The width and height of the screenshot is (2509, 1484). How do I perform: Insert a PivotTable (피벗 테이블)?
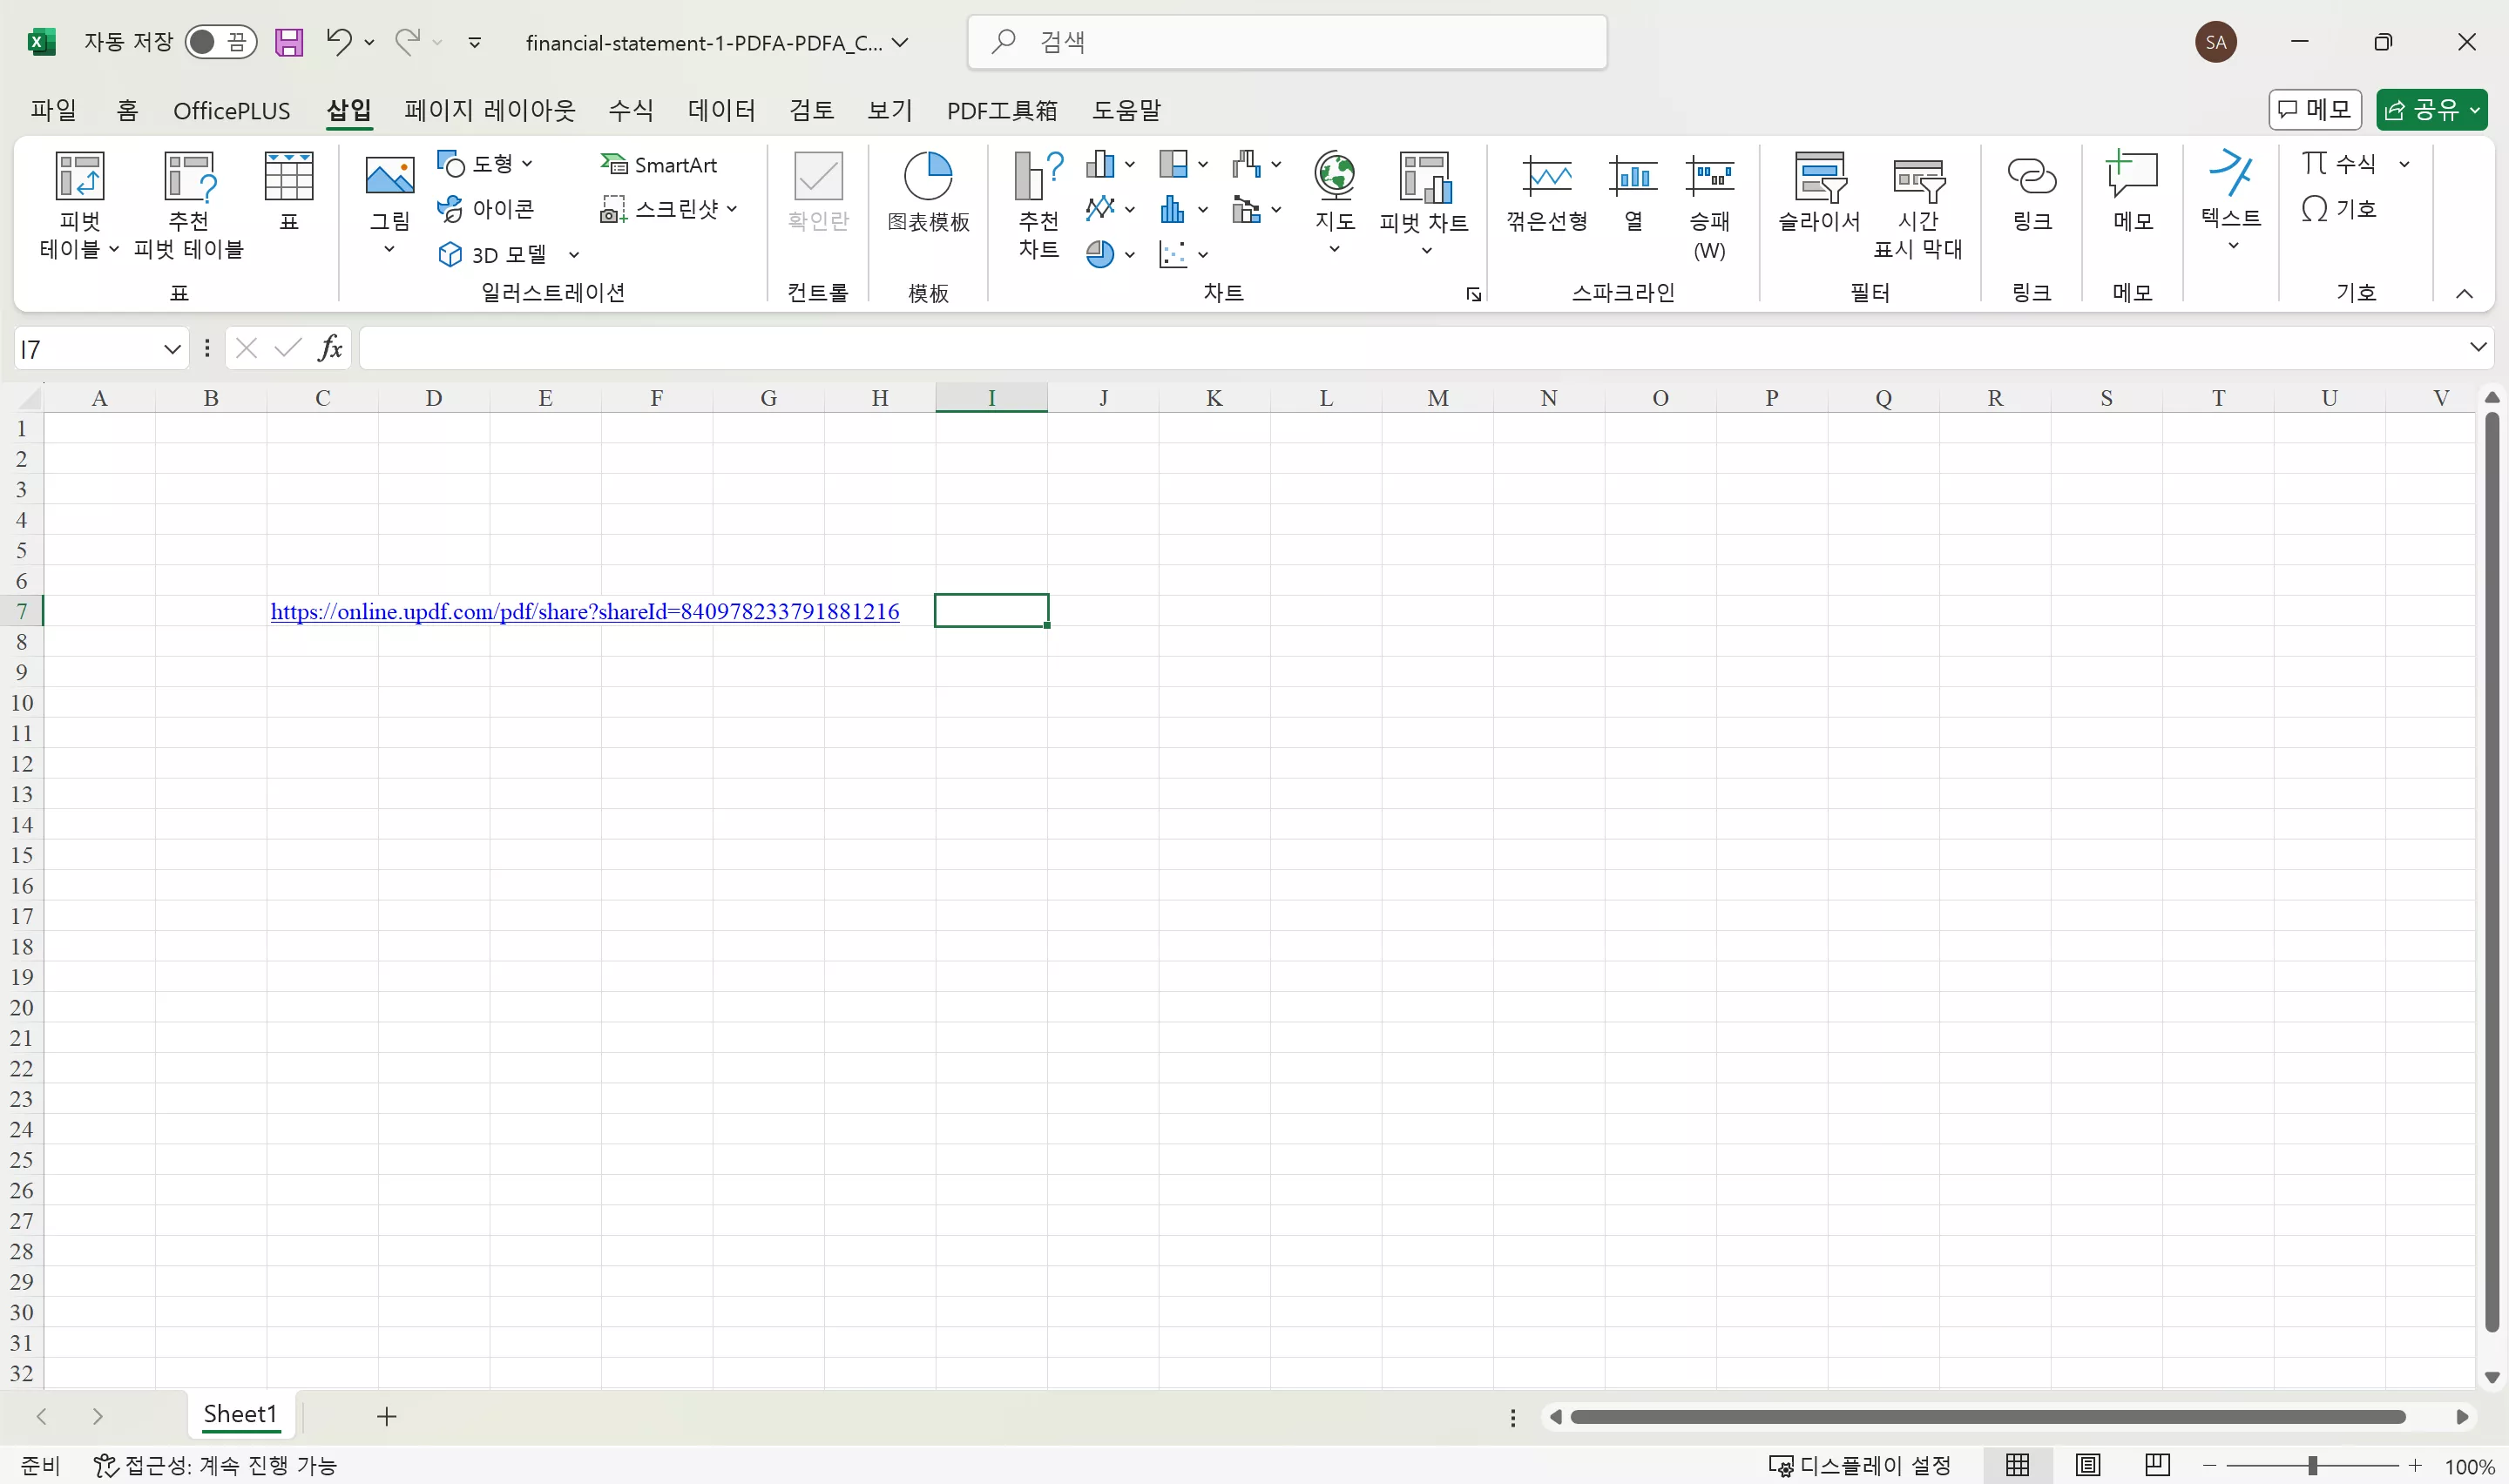[79, 205]
